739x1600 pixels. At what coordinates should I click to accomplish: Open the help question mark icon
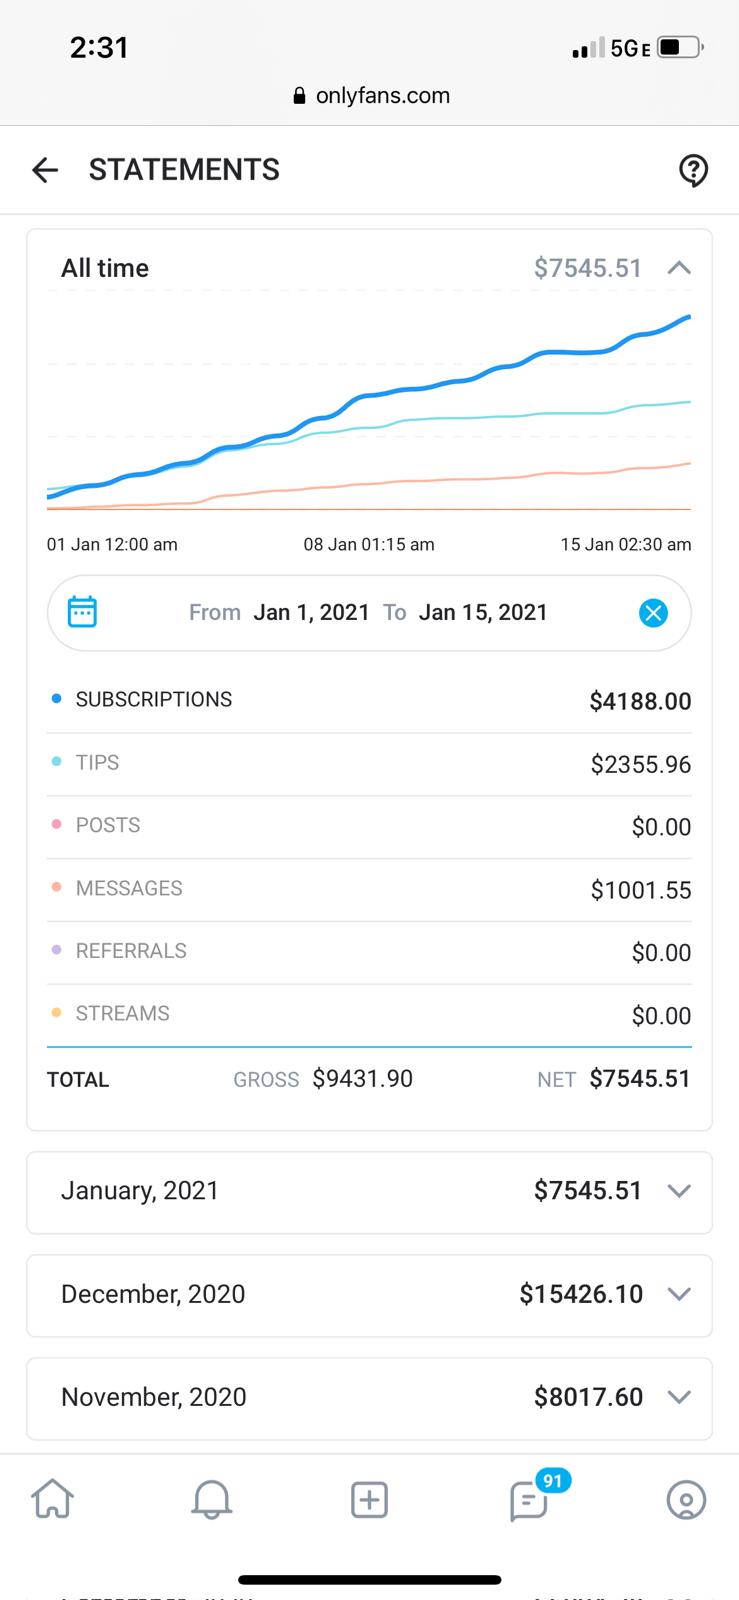coord(692,171)
